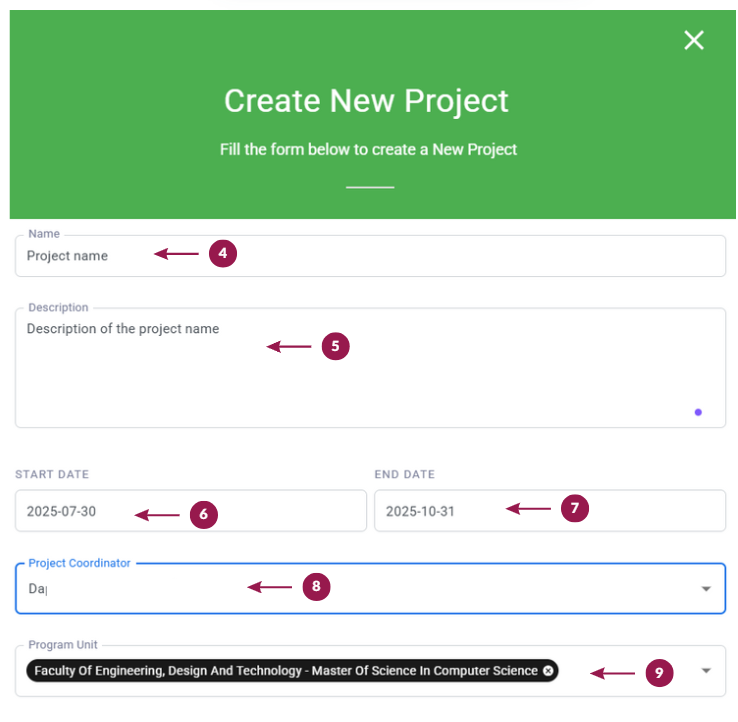Expand the Program Unit dropdown arrow
This screenshot has height=722, width=738.
[x=706, y=671]
